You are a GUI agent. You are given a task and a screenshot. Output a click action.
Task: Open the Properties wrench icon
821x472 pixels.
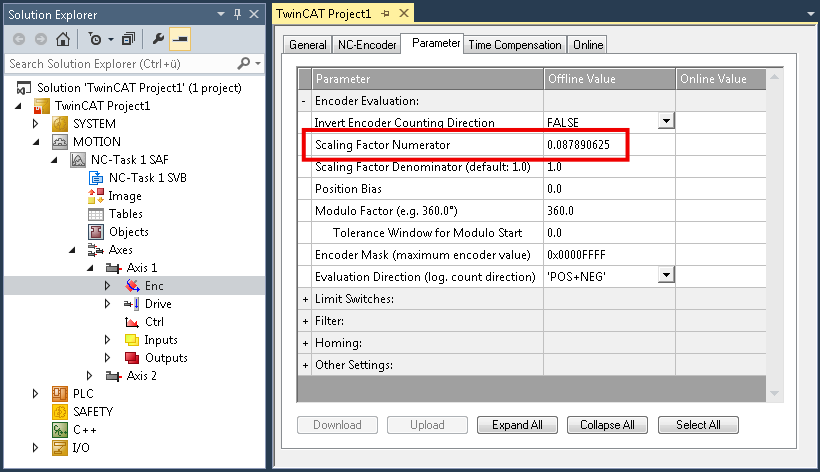tap(158, 39)
